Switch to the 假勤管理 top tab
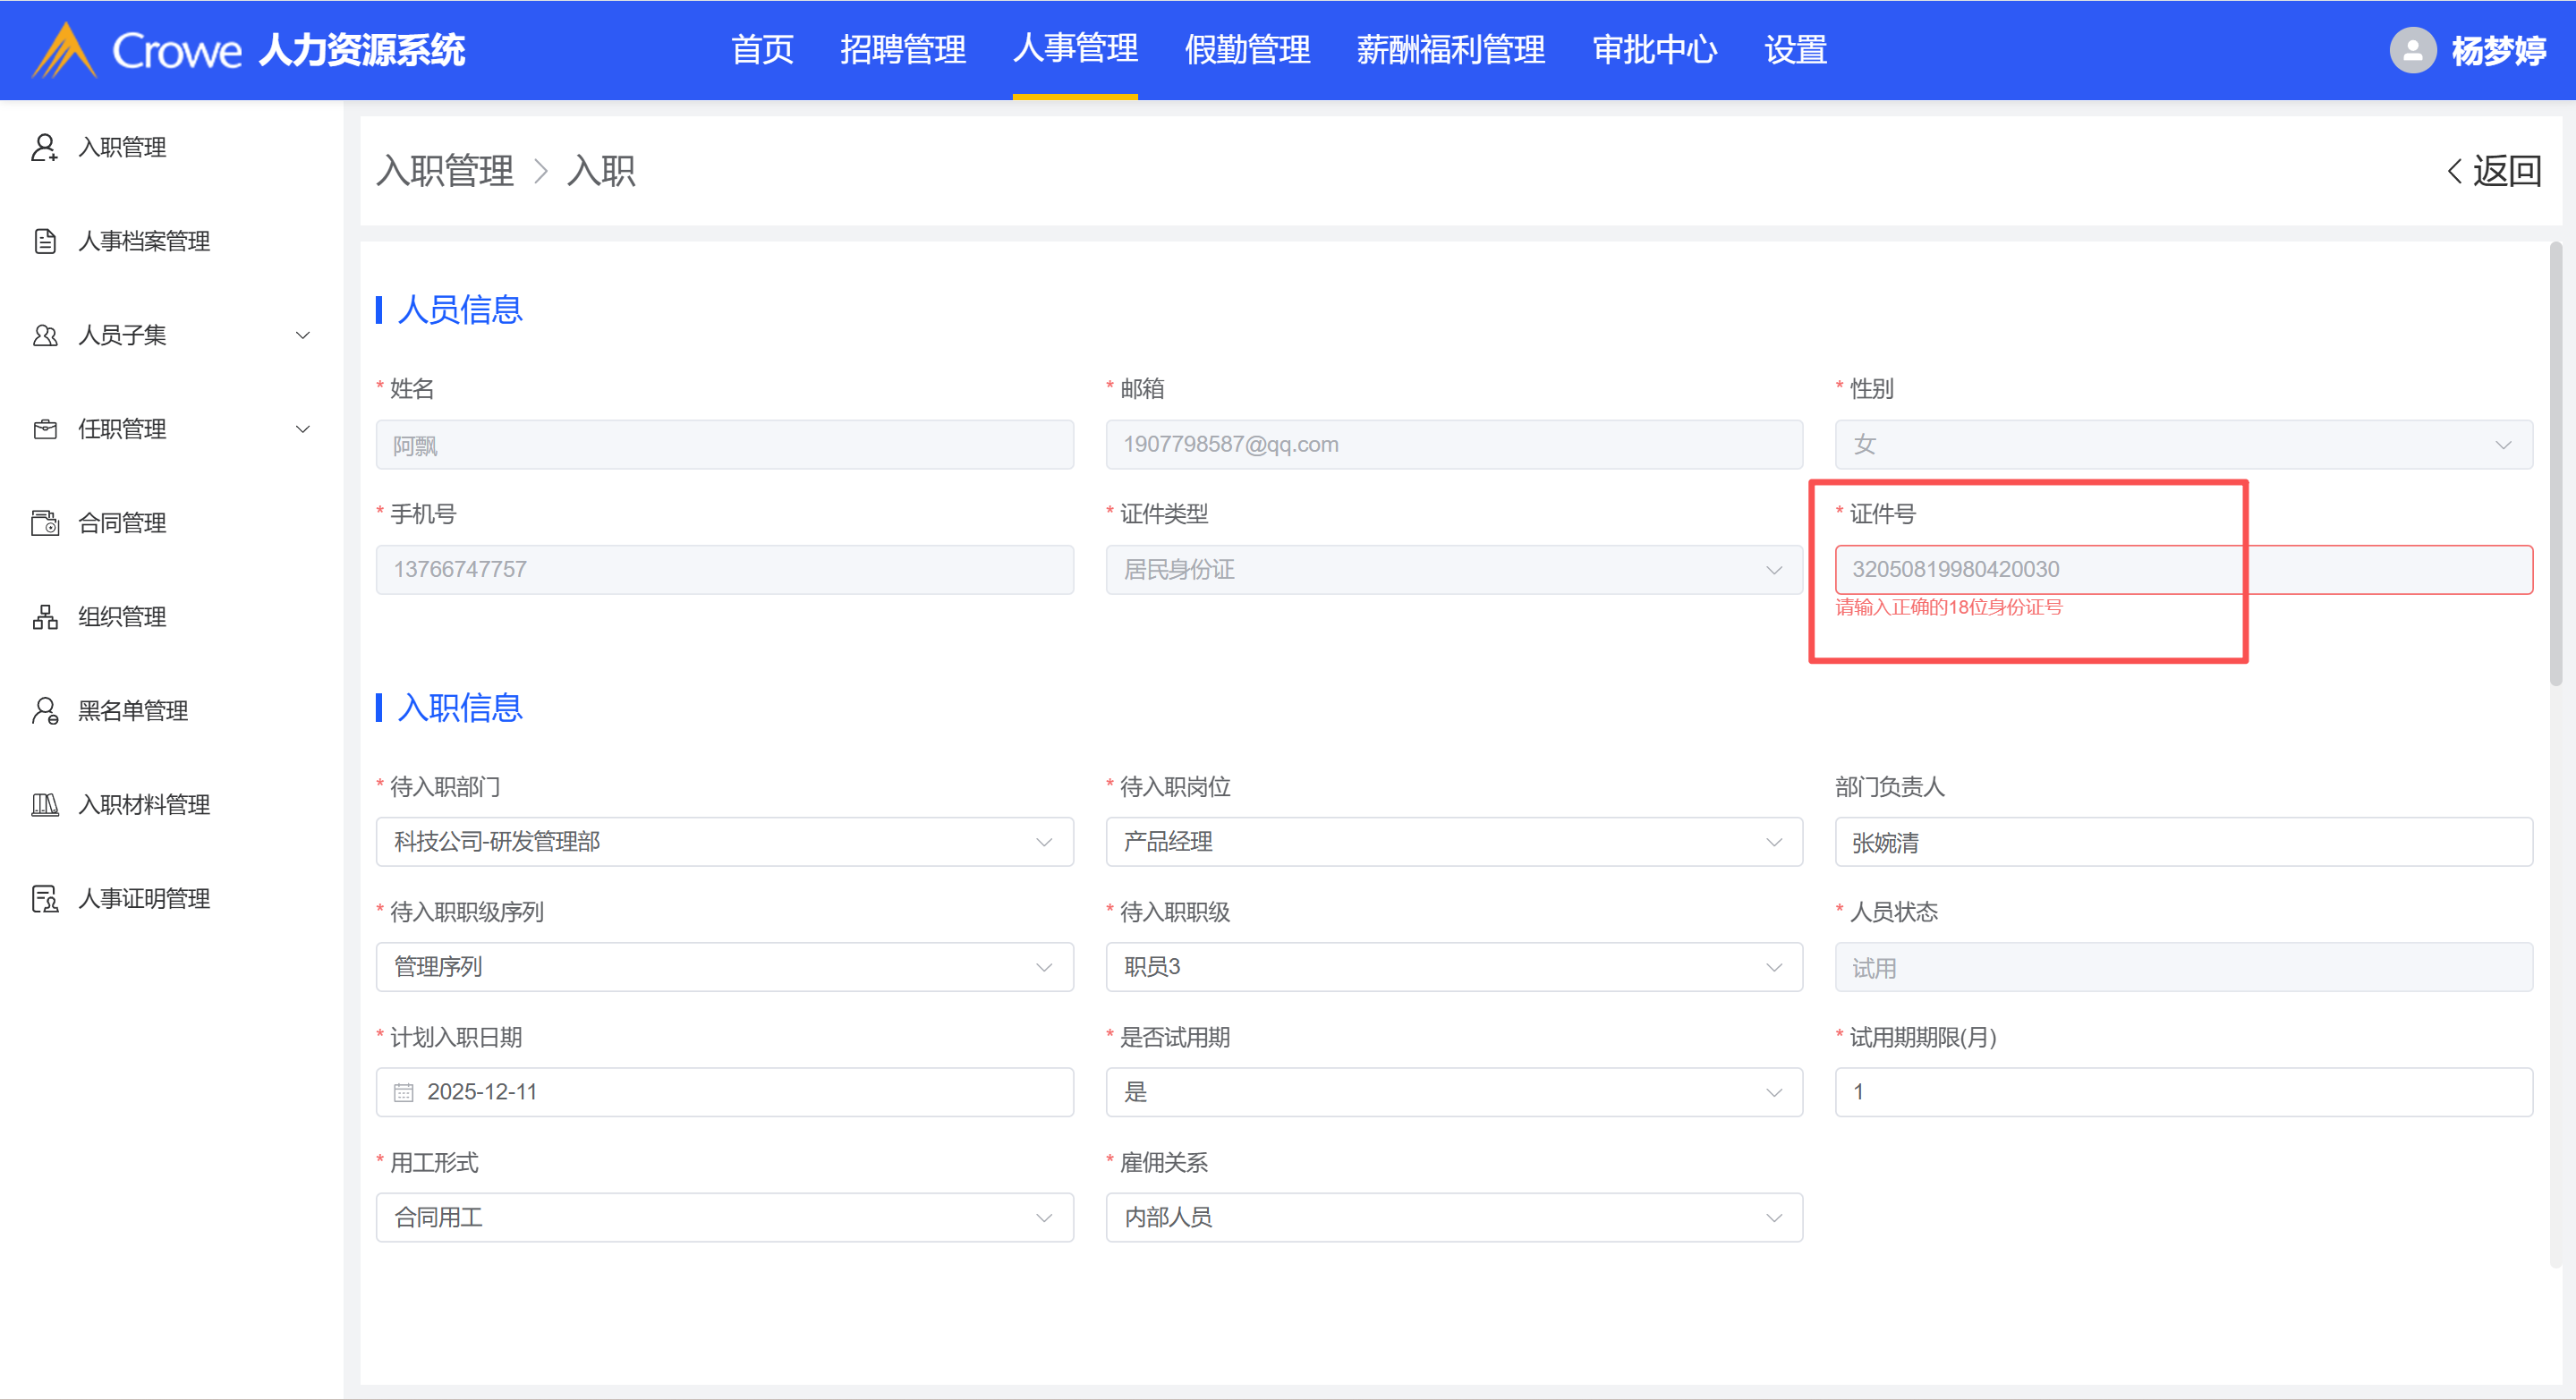Screen dimensions: 2576x1400 click(x=1246, y=50)
